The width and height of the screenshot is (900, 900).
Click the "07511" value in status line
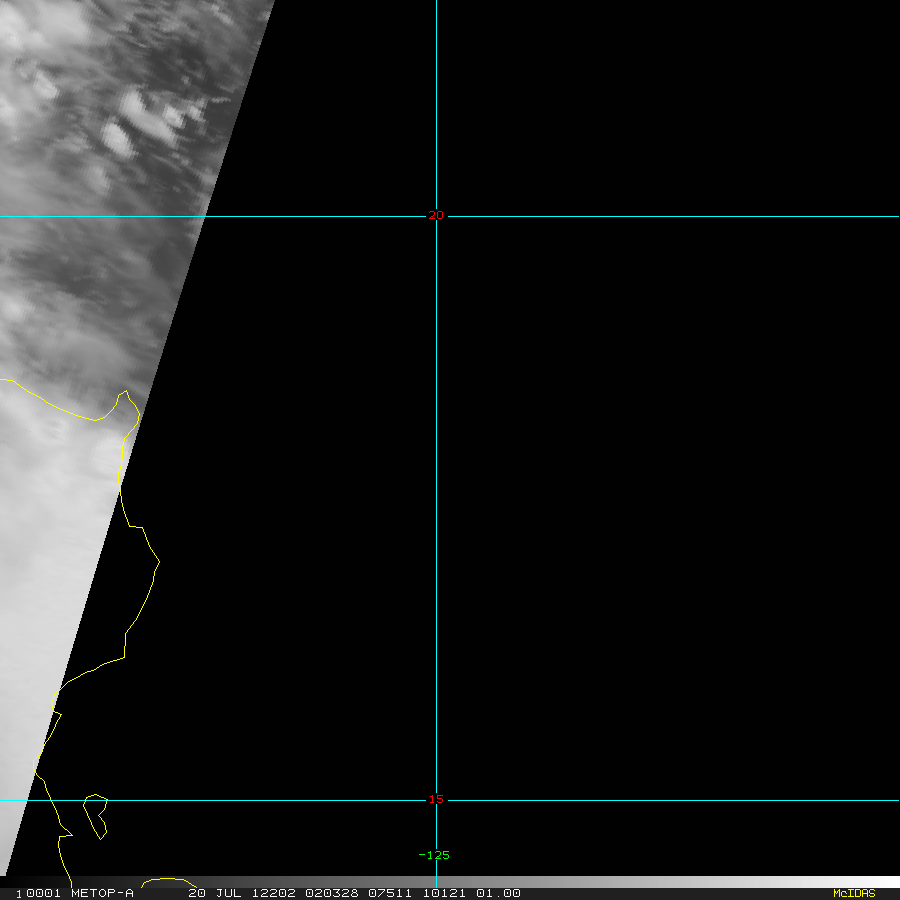pyautogui.click(x=390, y=893)
